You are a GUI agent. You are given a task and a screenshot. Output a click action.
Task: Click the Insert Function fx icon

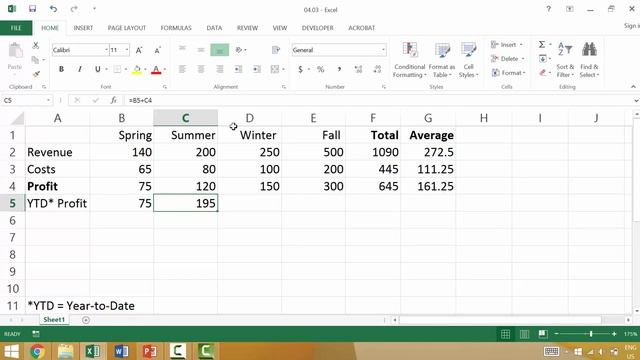point(113,100)
